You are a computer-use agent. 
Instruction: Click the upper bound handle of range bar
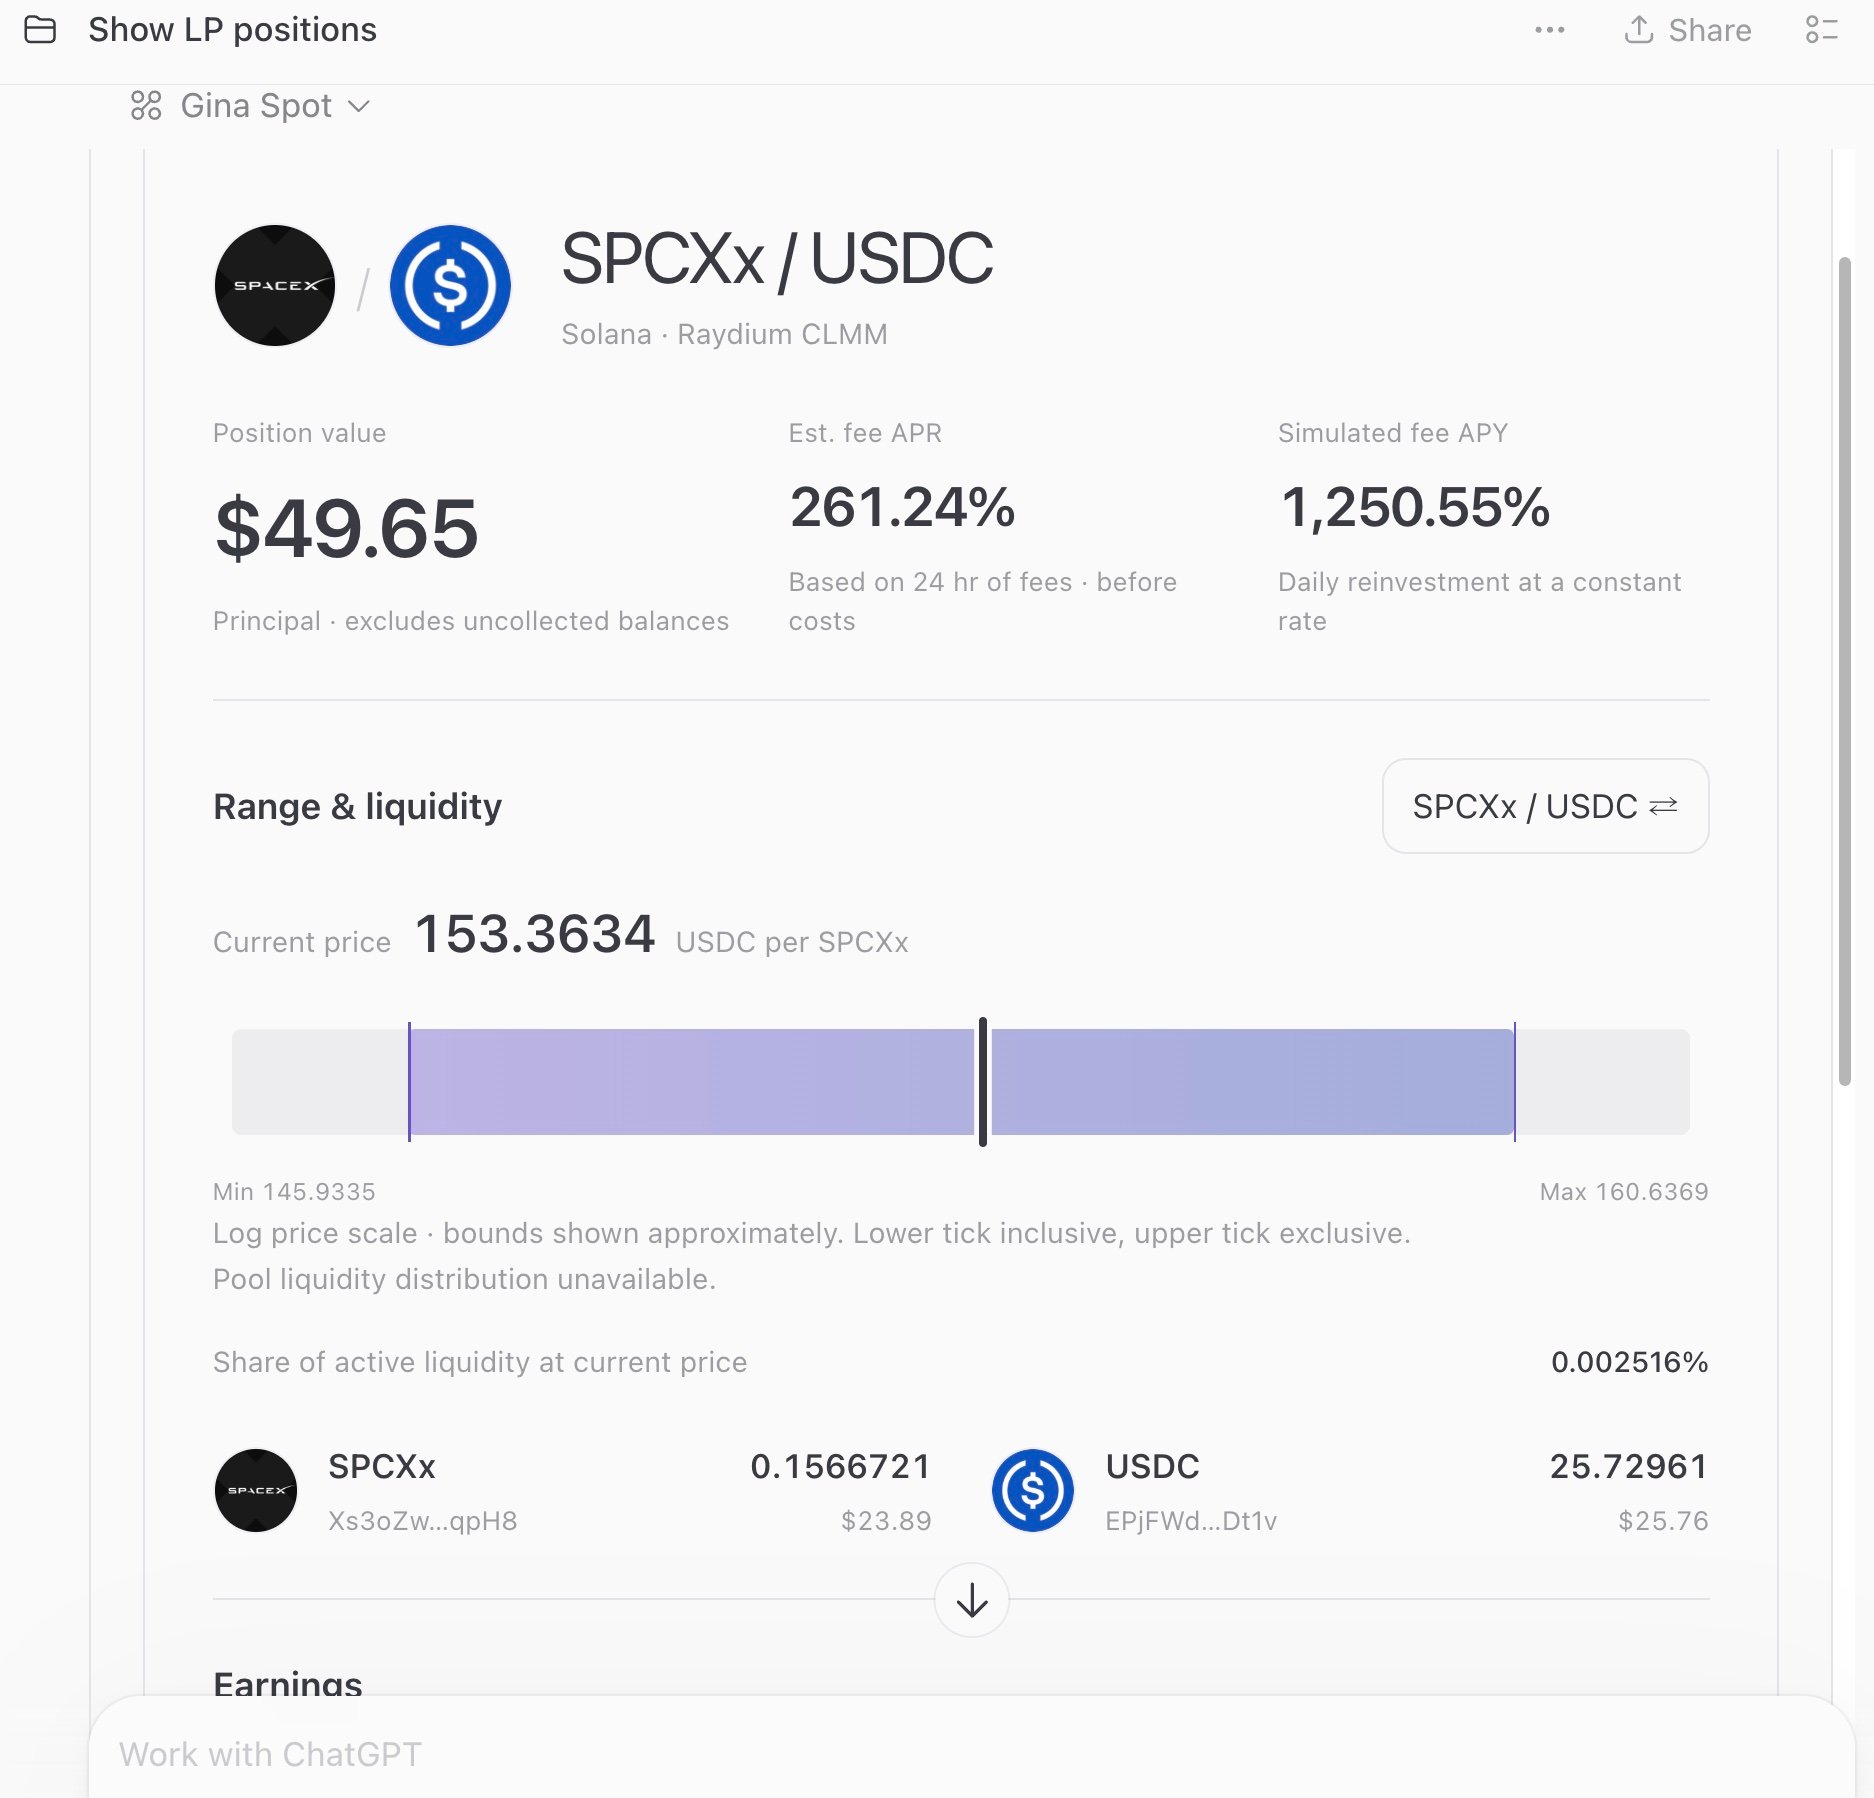click(x=1515, y=1081)
